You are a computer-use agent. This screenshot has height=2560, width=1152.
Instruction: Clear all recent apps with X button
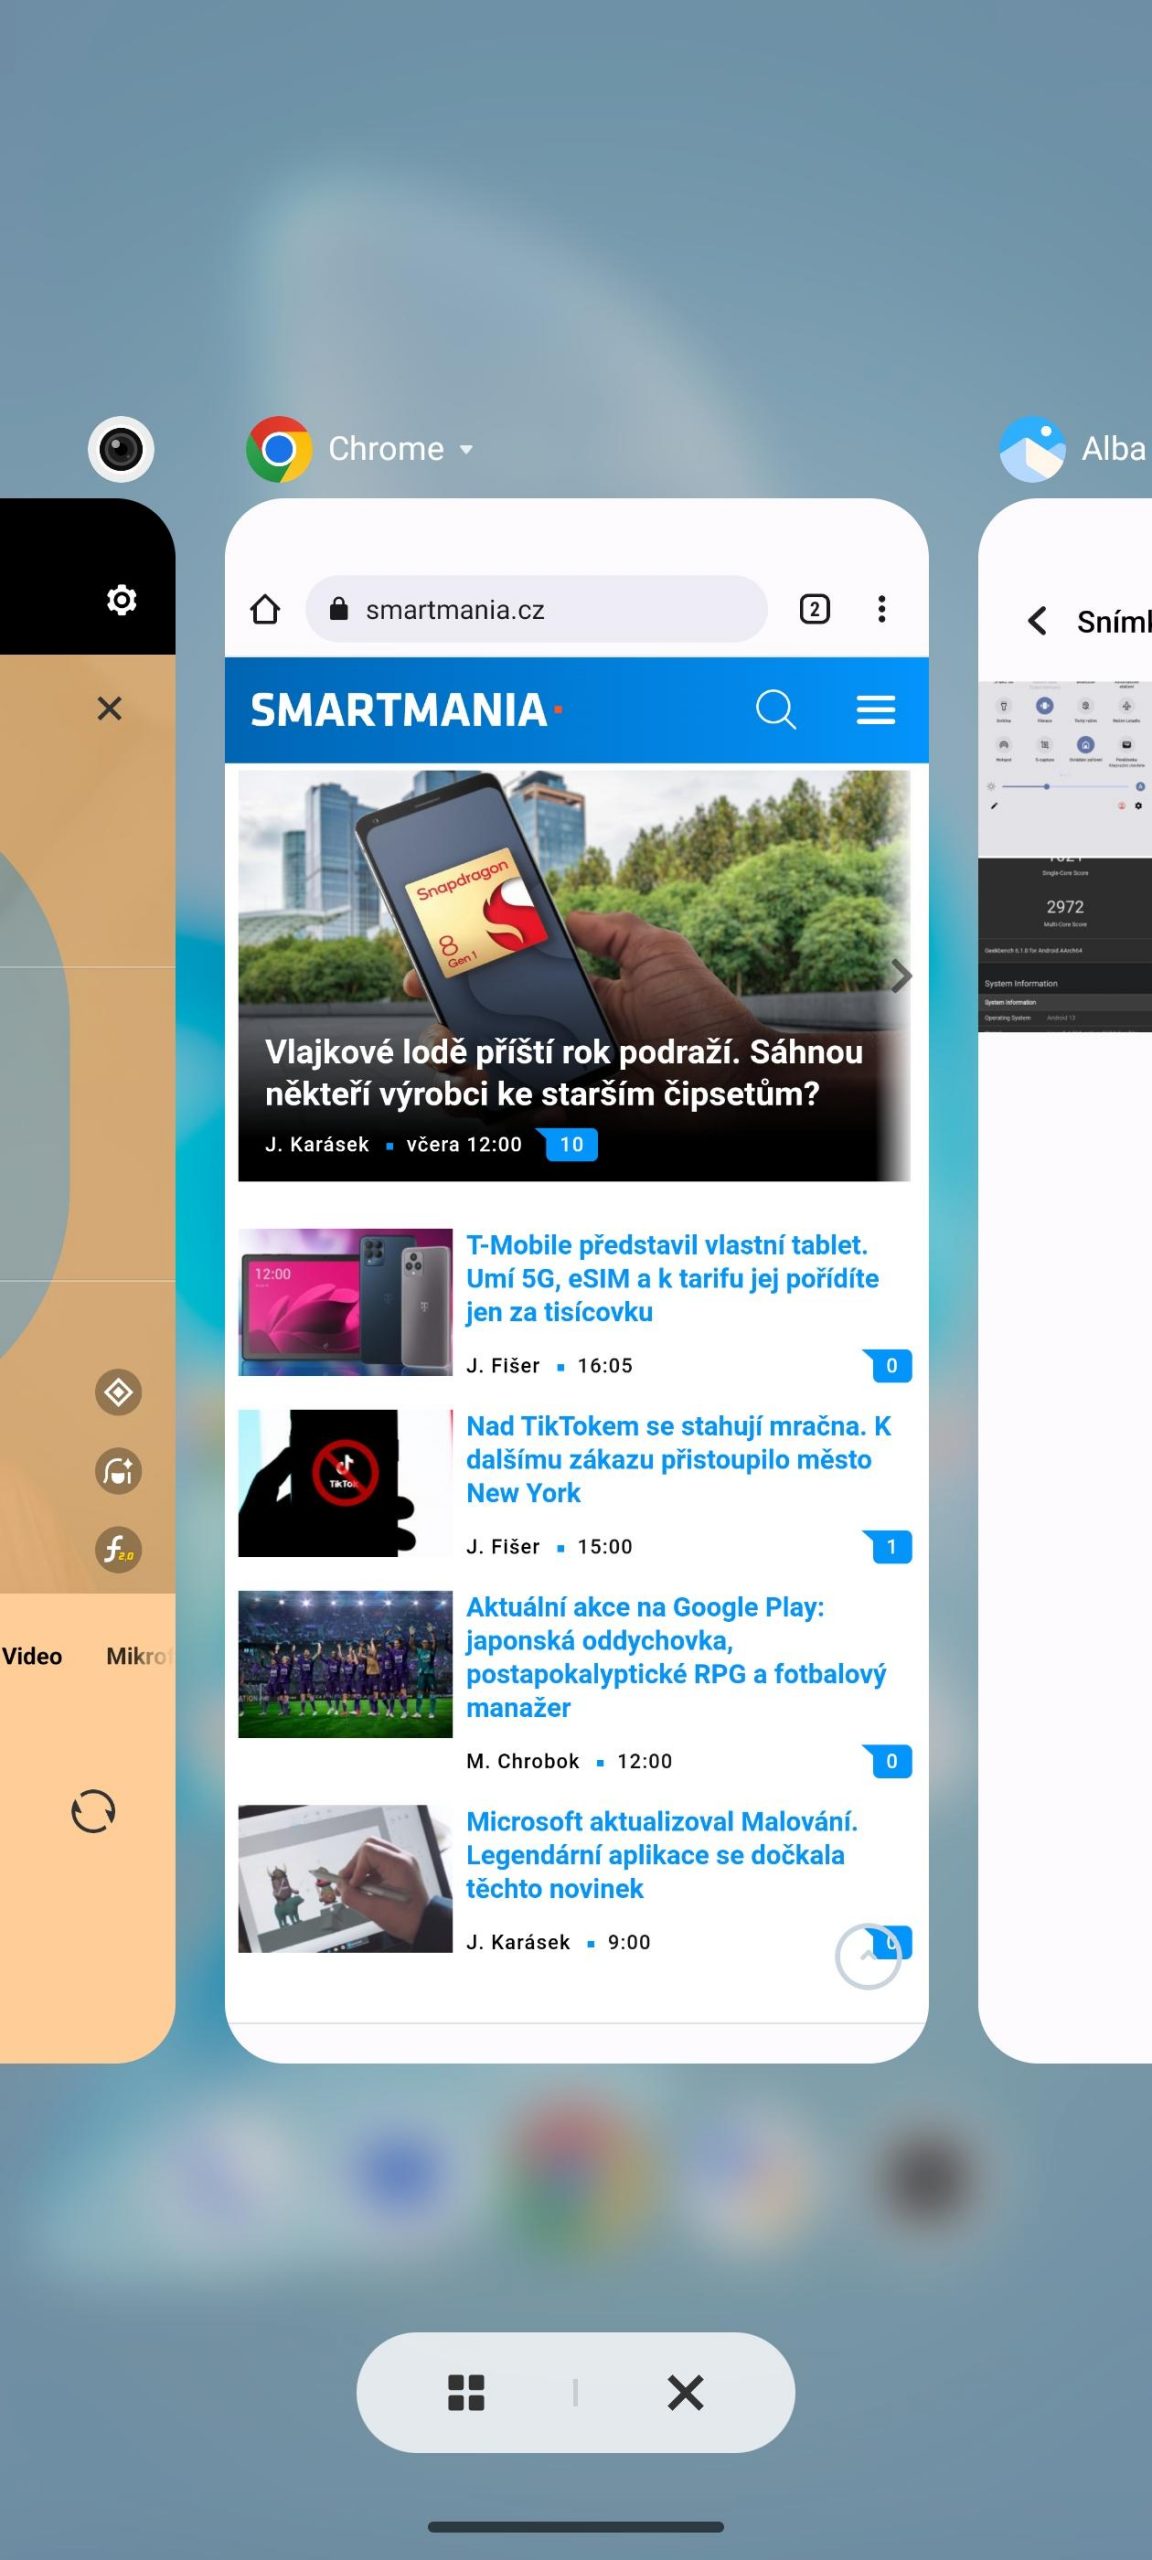click(686, 2393)
